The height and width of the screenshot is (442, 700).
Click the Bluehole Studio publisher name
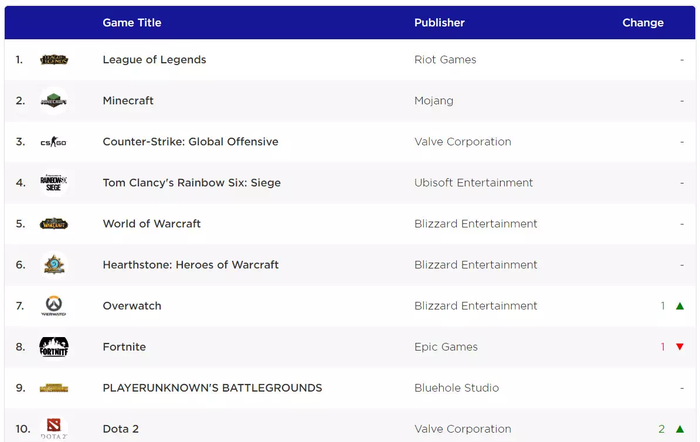(x=457, y=388)
